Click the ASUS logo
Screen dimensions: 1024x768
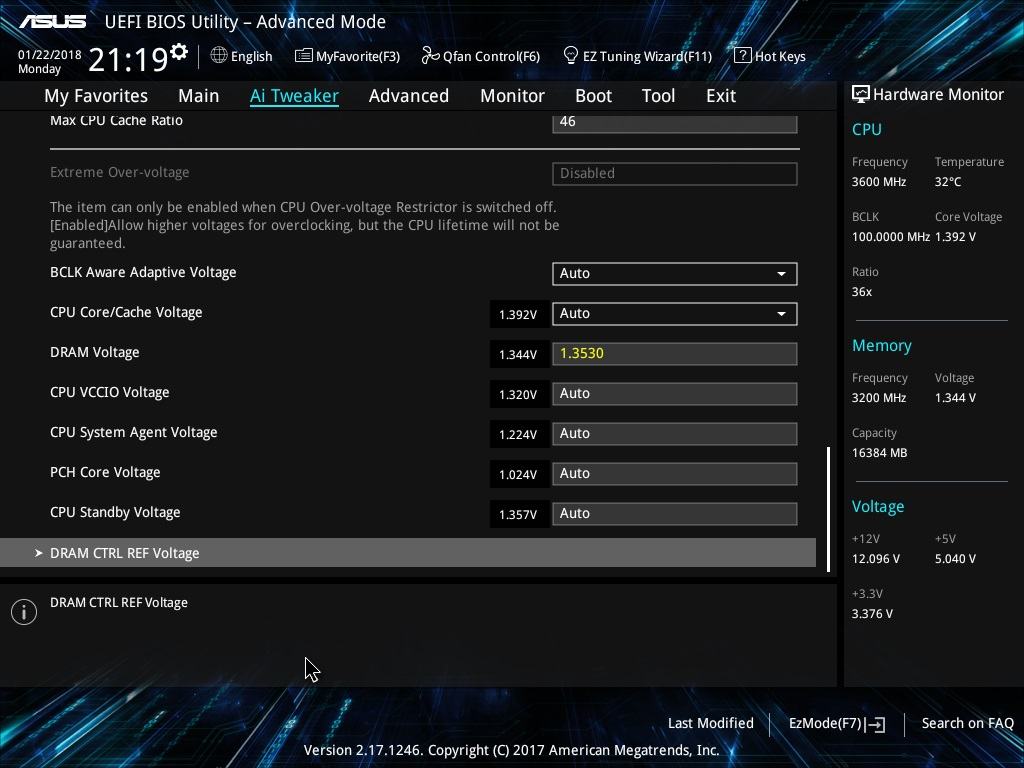pos(52,22)
